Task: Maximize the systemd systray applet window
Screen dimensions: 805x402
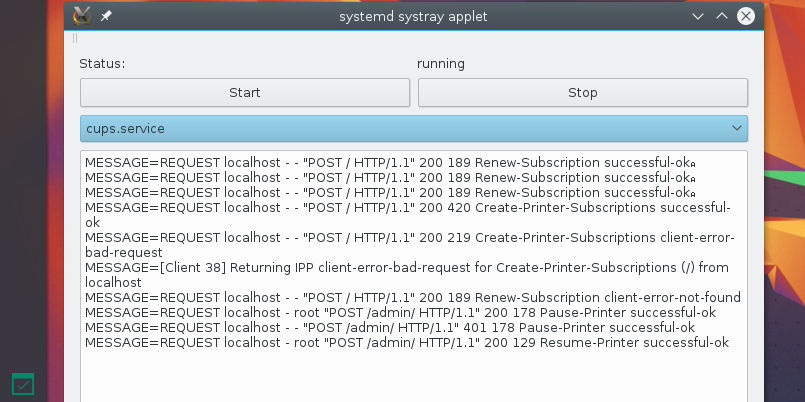Action: point(721,16)
